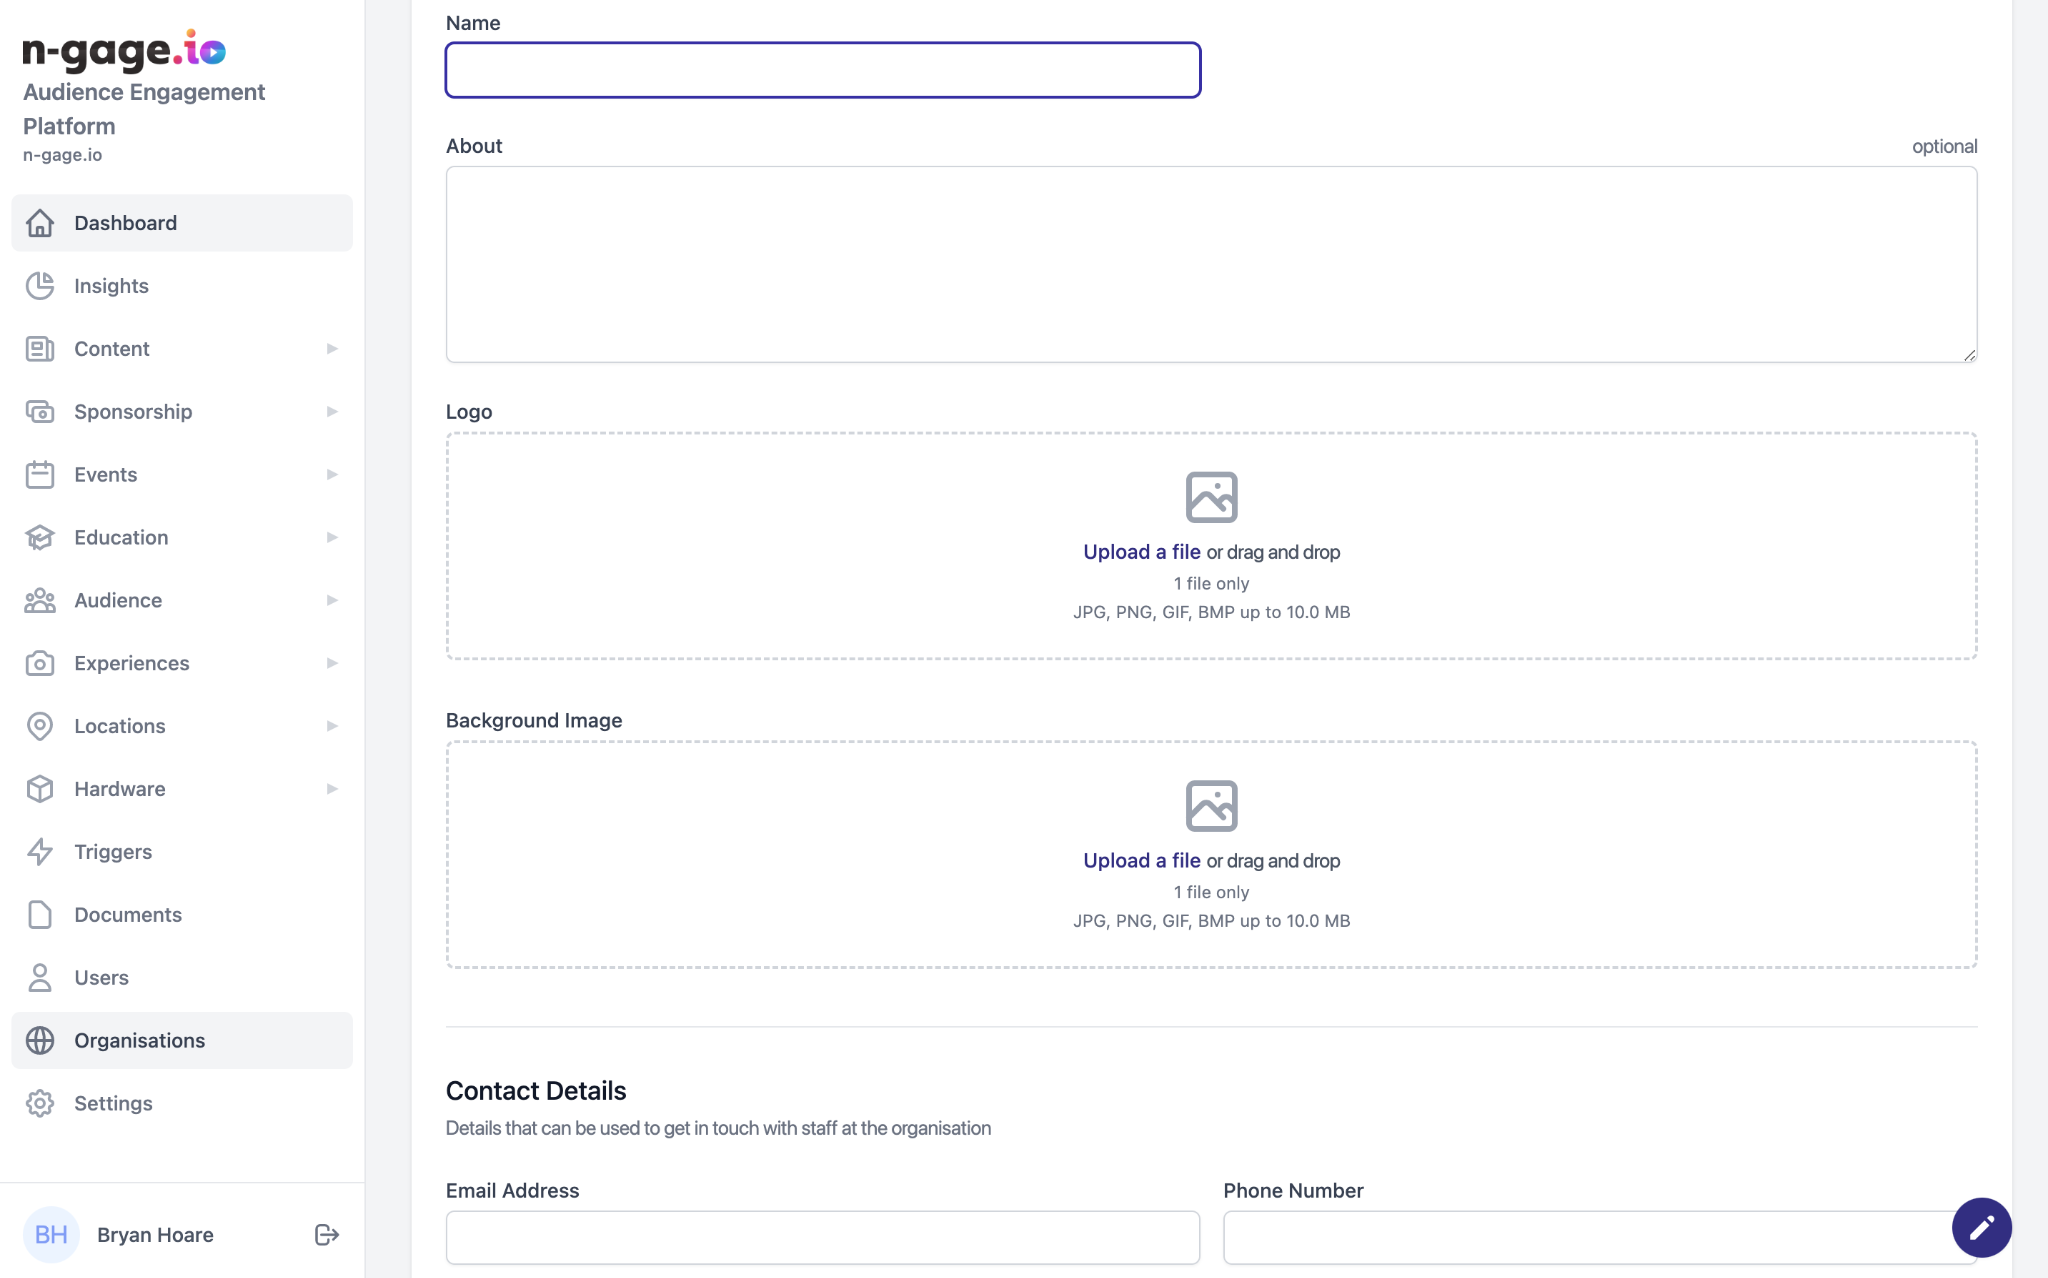Click the purple pencil edit floating button
The width and height of the screenshot is (2048, 1278).
pyautogui.click(x=1981, y=1227)
